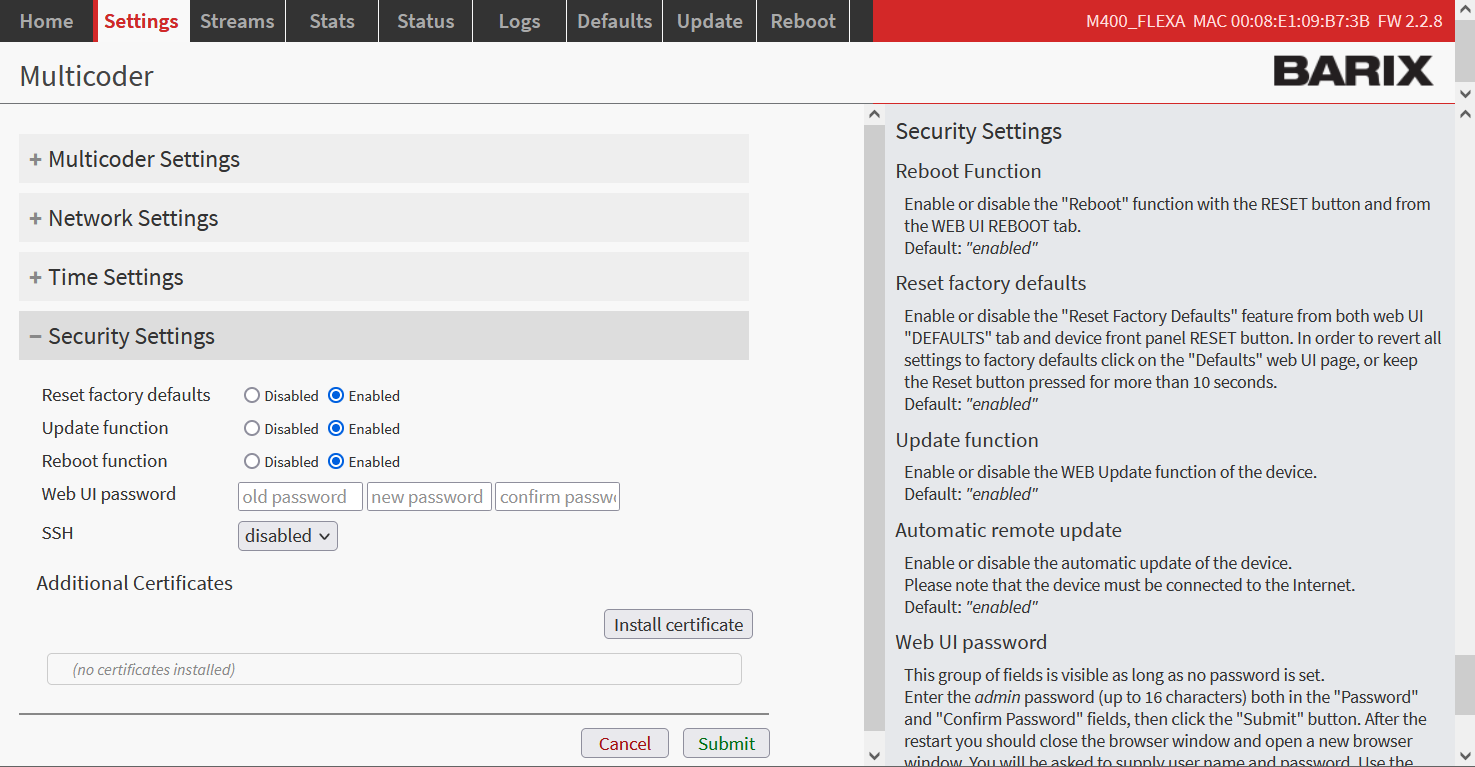Collapse the Security Settings section
Image resolution: width=1475 pixels, height=767 pixels.
point(131,336)
